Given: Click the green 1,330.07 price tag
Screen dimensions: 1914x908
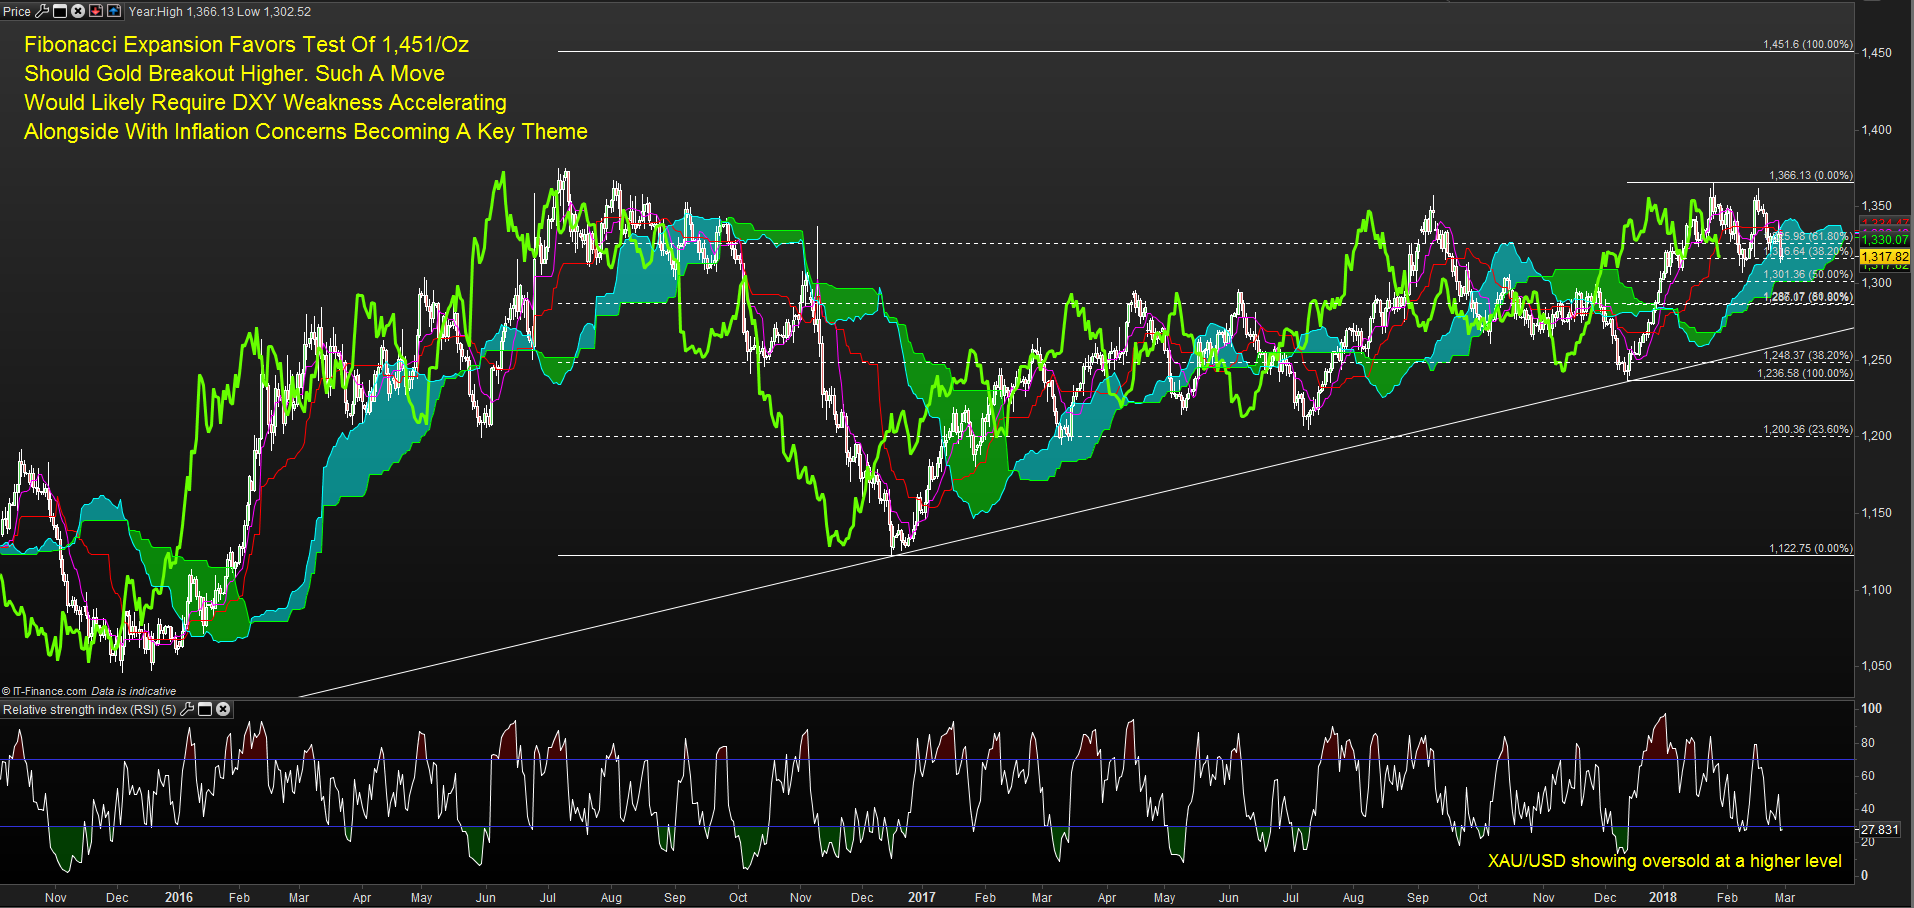Looking at the screenshot, I should tap(1884, 240).
